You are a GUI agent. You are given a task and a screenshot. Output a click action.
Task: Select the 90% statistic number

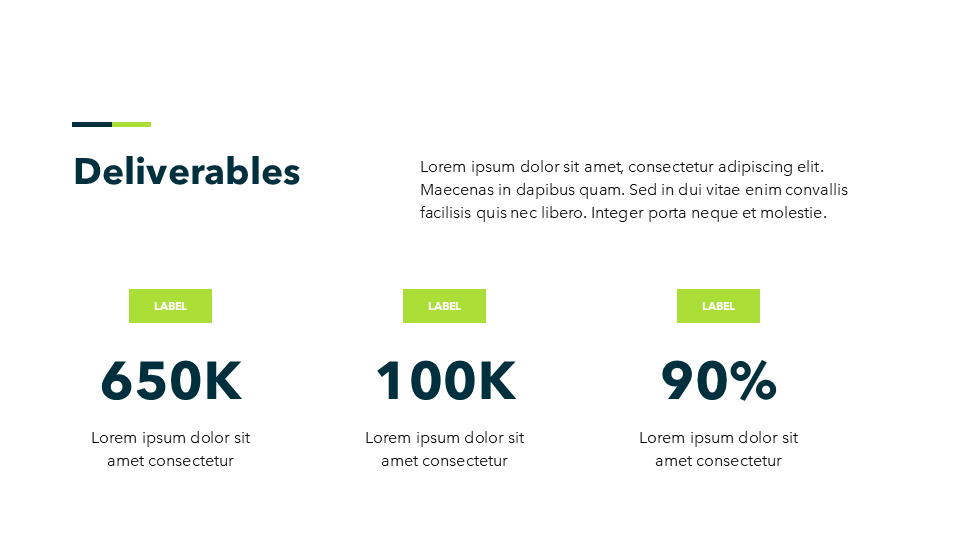point(719,381)
